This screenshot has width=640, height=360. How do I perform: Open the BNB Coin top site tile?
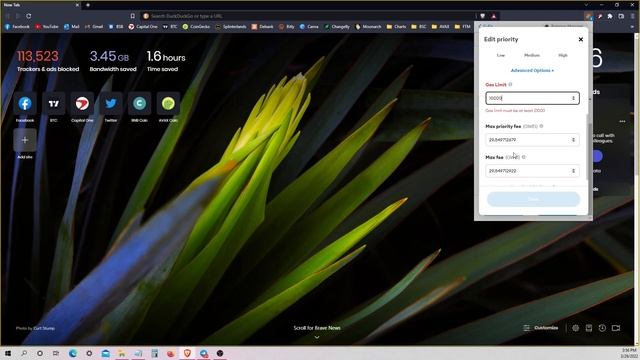(x=139, y=104)
